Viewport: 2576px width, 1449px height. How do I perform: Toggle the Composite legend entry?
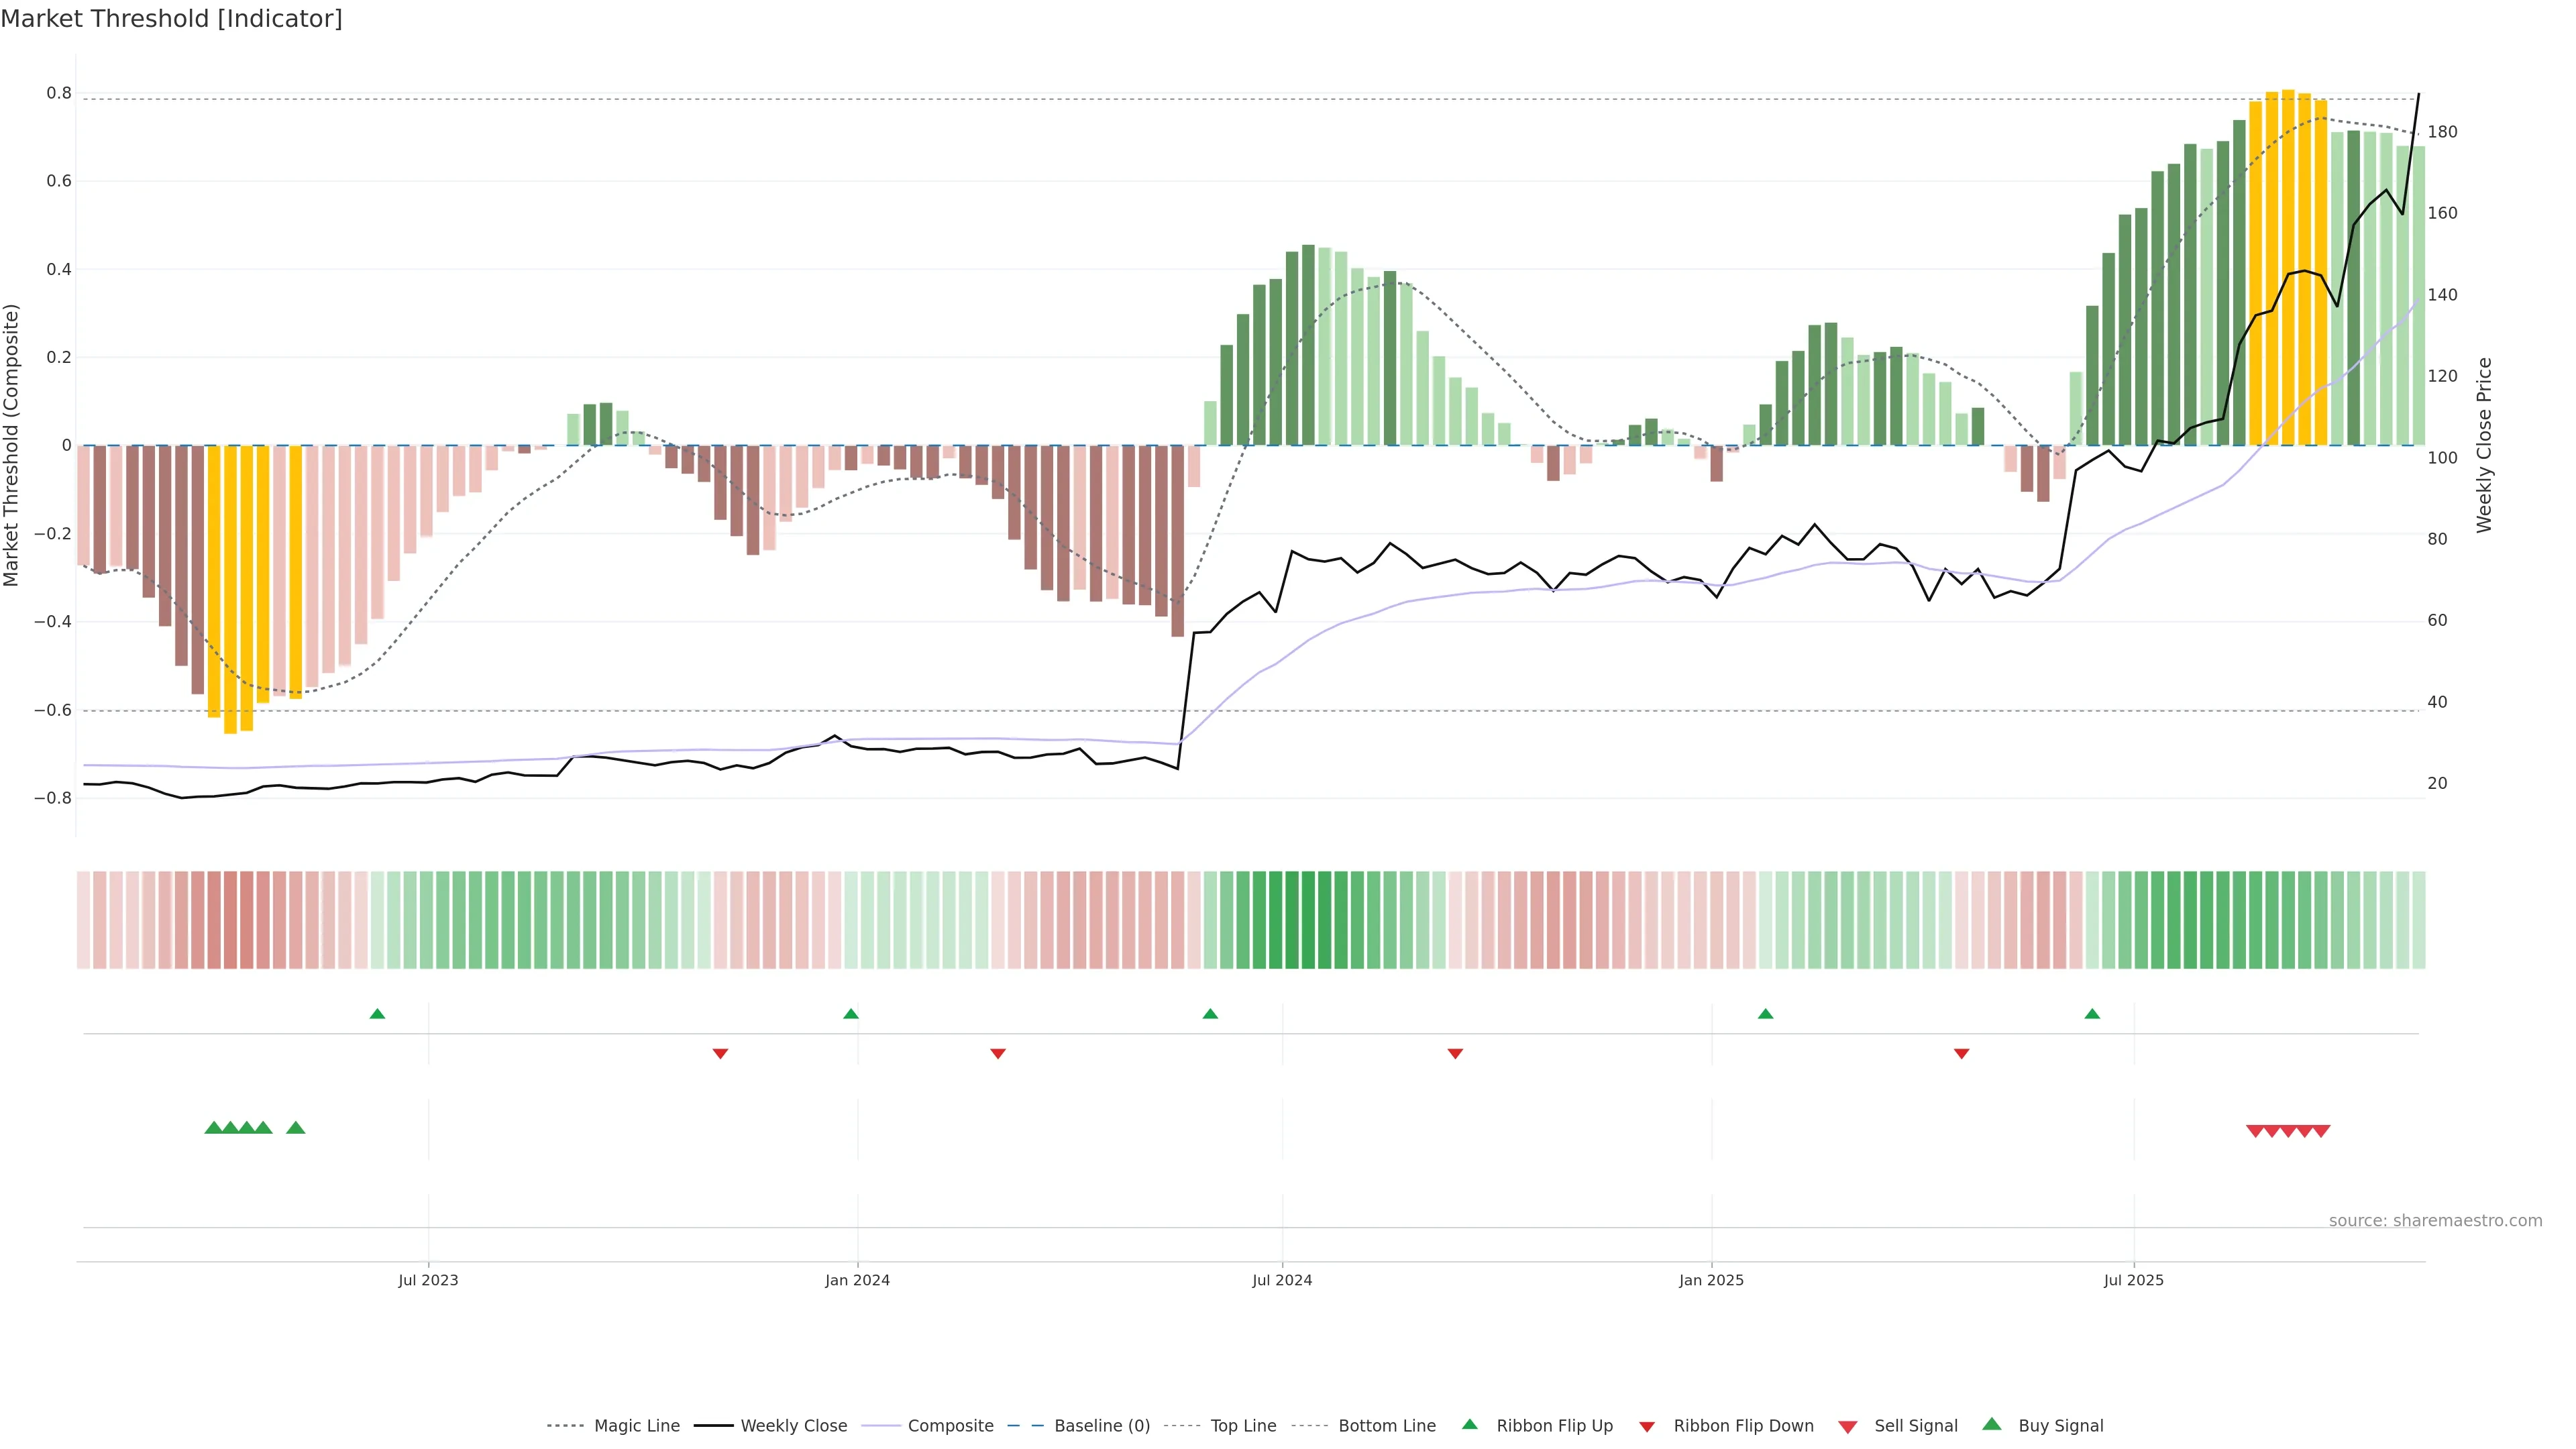(x=950, y=1426)
